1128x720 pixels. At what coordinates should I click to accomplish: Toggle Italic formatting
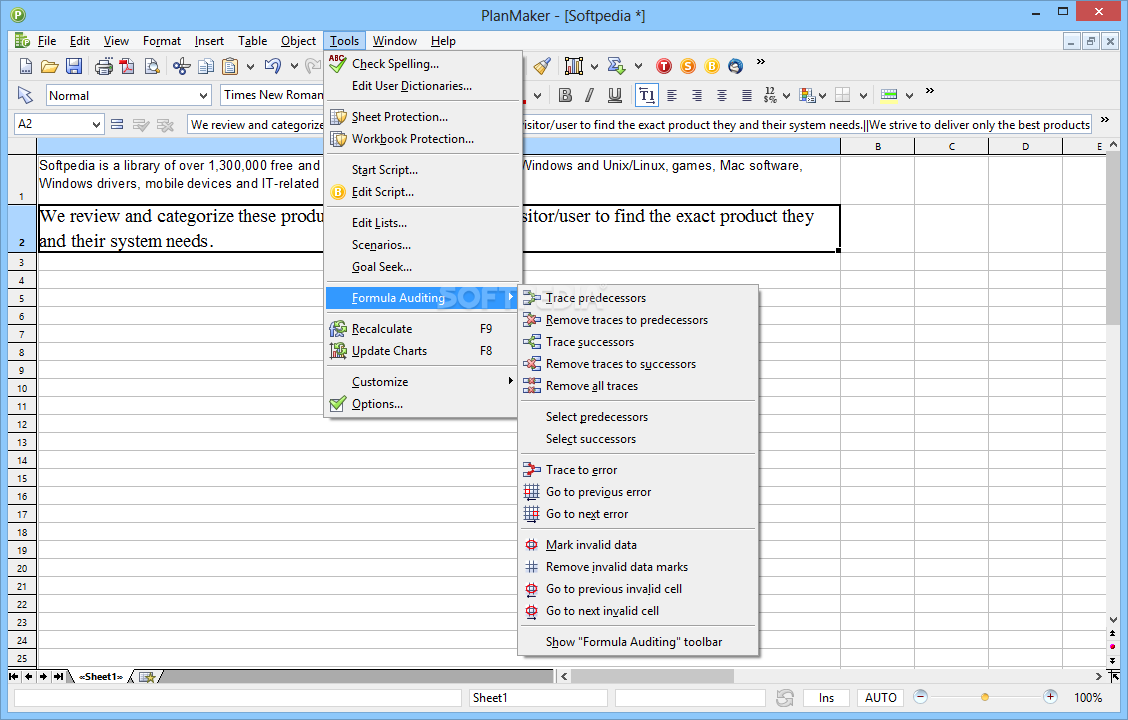click(590, 96)
